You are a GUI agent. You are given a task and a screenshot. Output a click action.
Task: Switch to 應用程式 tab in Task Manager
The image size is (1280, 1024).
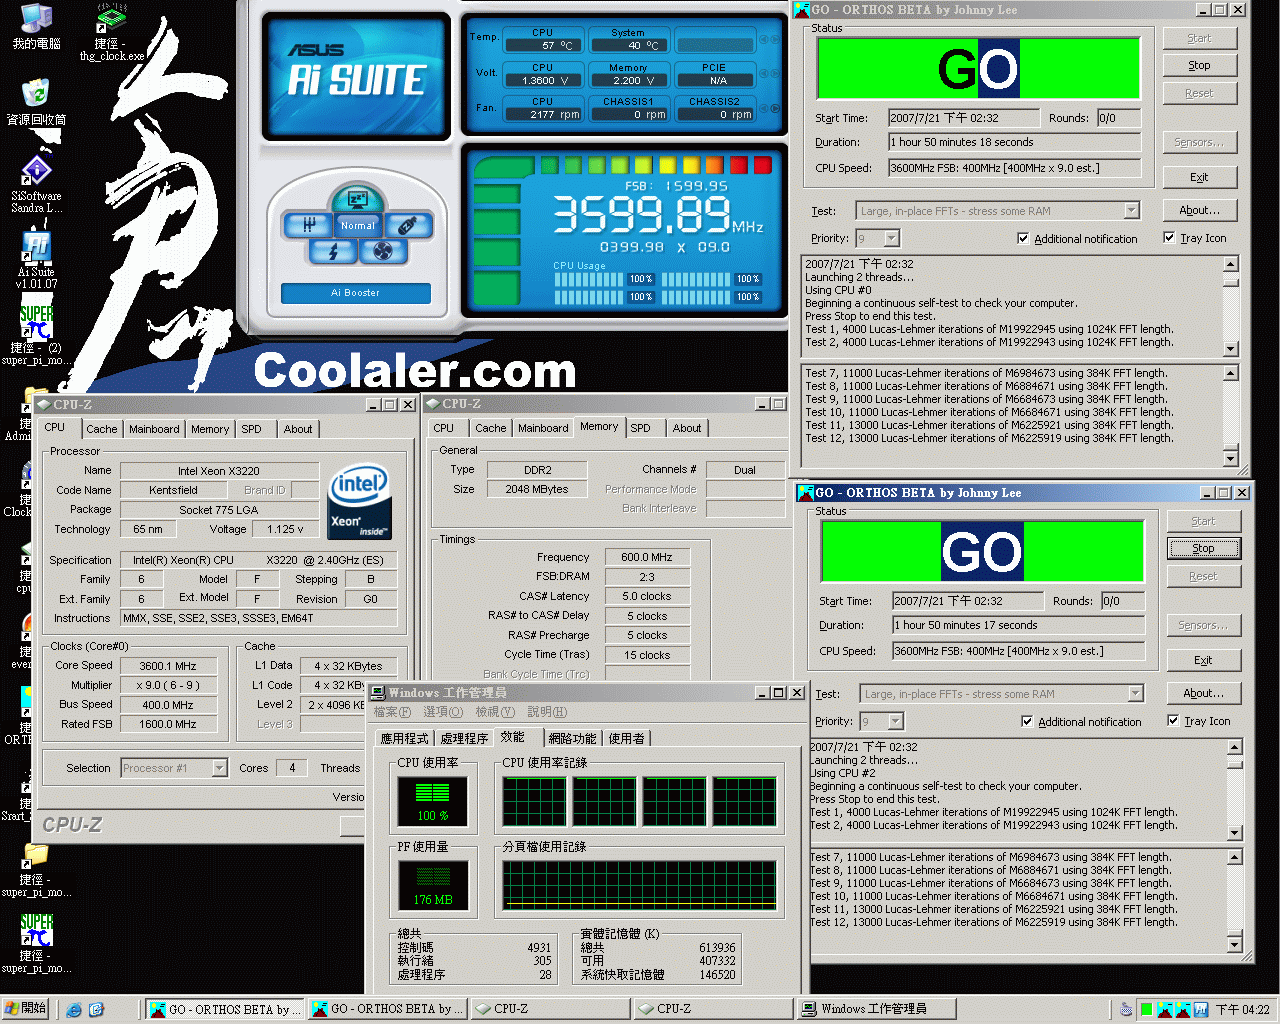pyautogui.click(x=404, y=738)
